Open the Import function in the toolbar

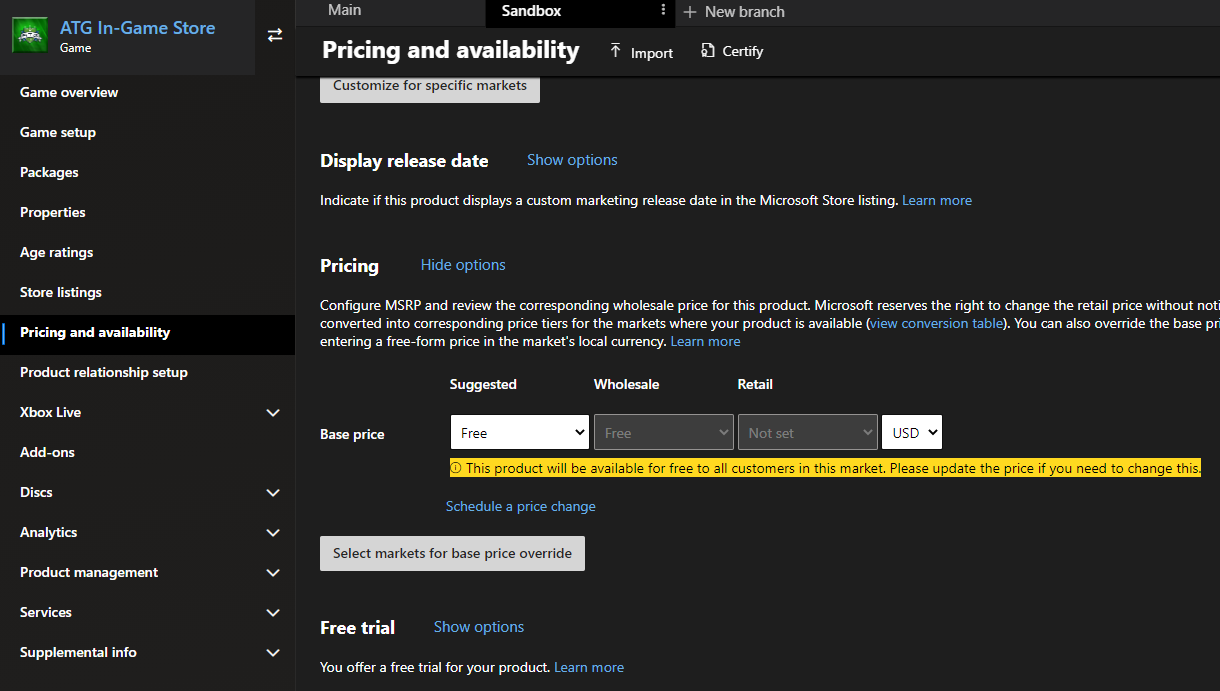click(640, 52)
